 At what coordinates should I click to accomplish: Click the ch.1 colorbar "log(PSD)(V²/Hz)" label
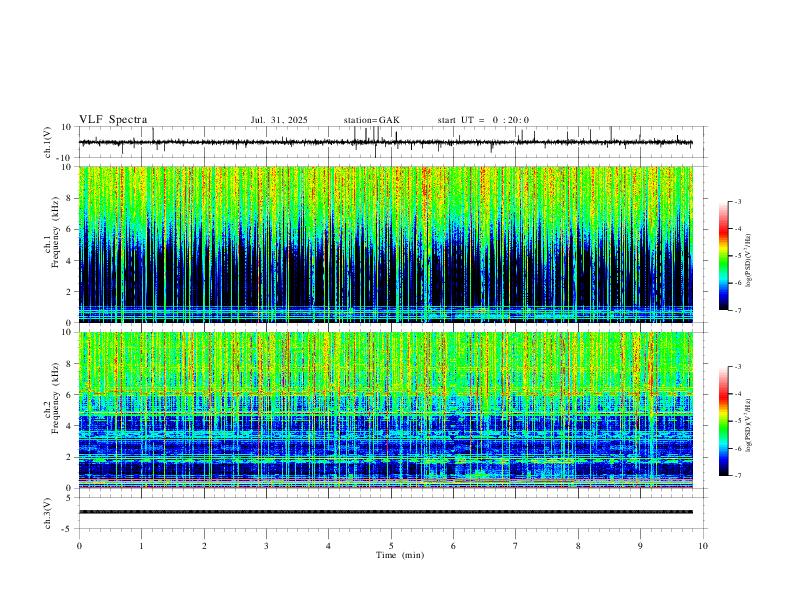click(x=749, y=261)
